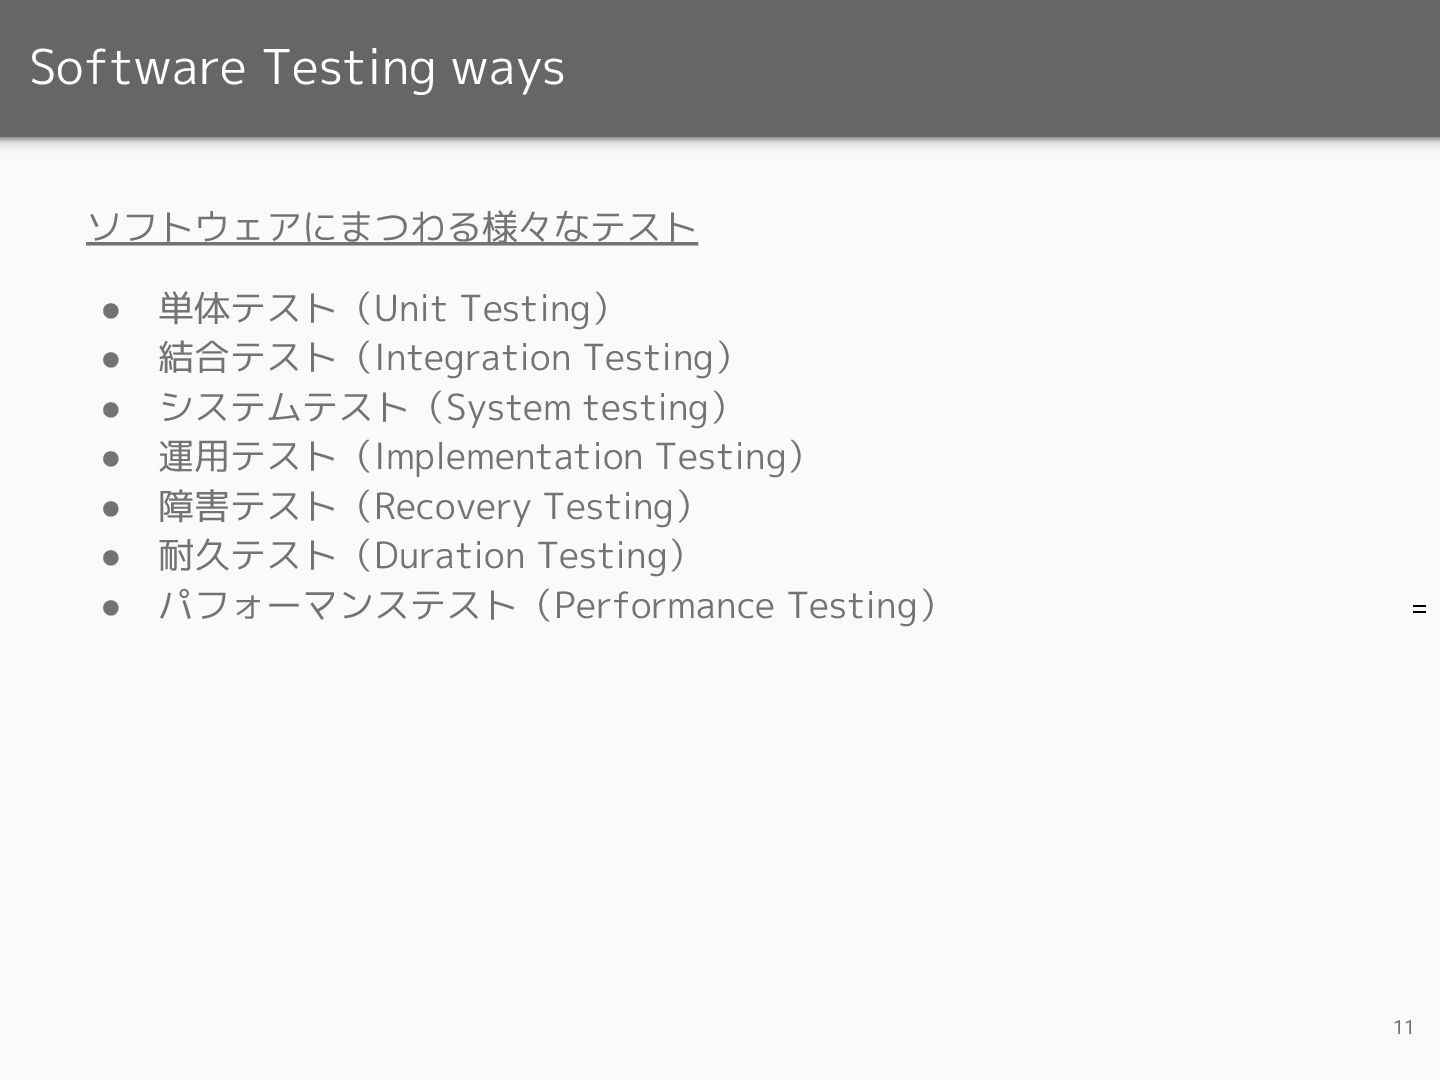The image size is (1440, 1080).
Task: Select the bullet dot before 耐久テスト
Action: tap(111, 557)
